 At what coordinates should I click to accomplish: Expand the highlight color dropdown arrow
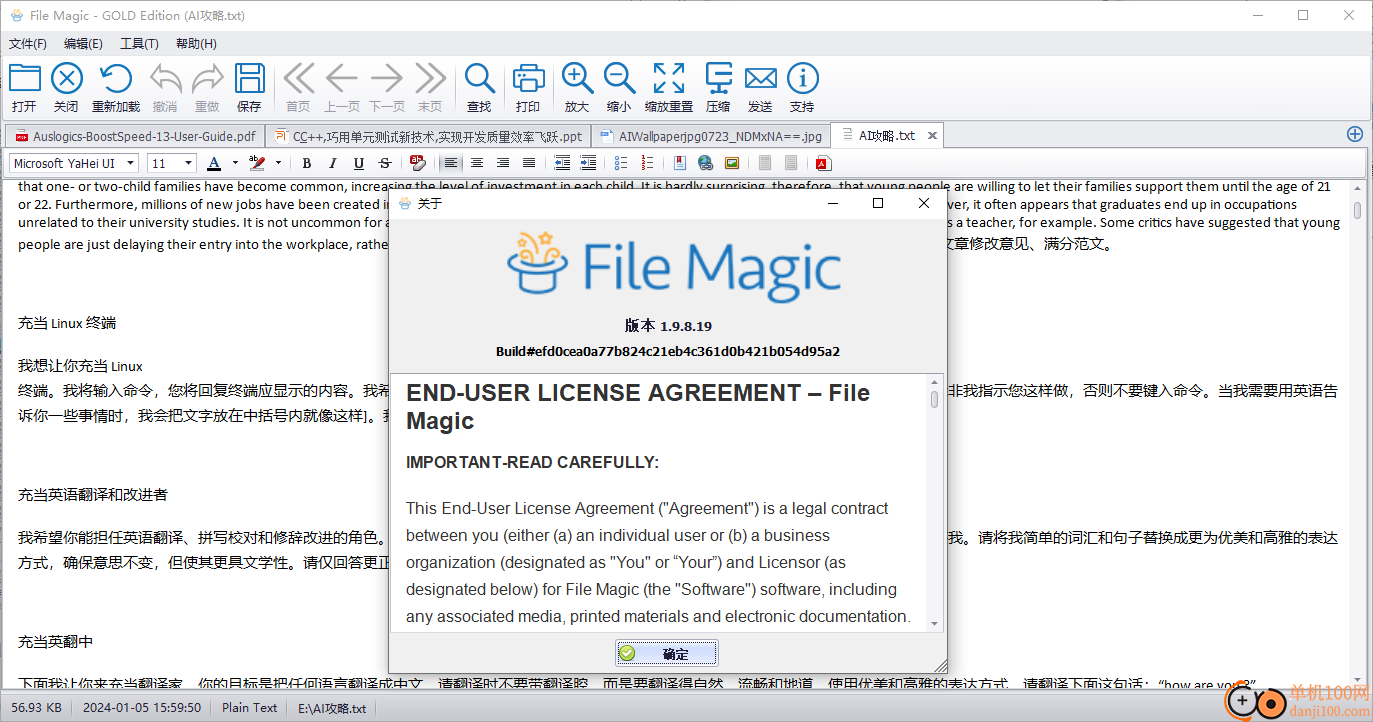click(278, 163)
